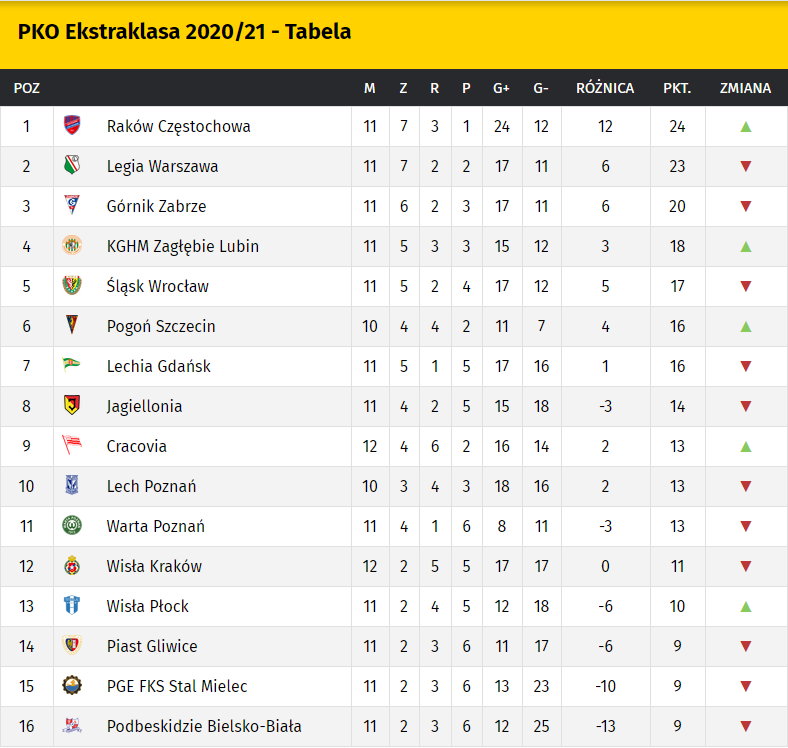Viewport: 788px width, 748px height.
Task: Open KGHM Zagłębie Lubin team link
Action: 182,246
